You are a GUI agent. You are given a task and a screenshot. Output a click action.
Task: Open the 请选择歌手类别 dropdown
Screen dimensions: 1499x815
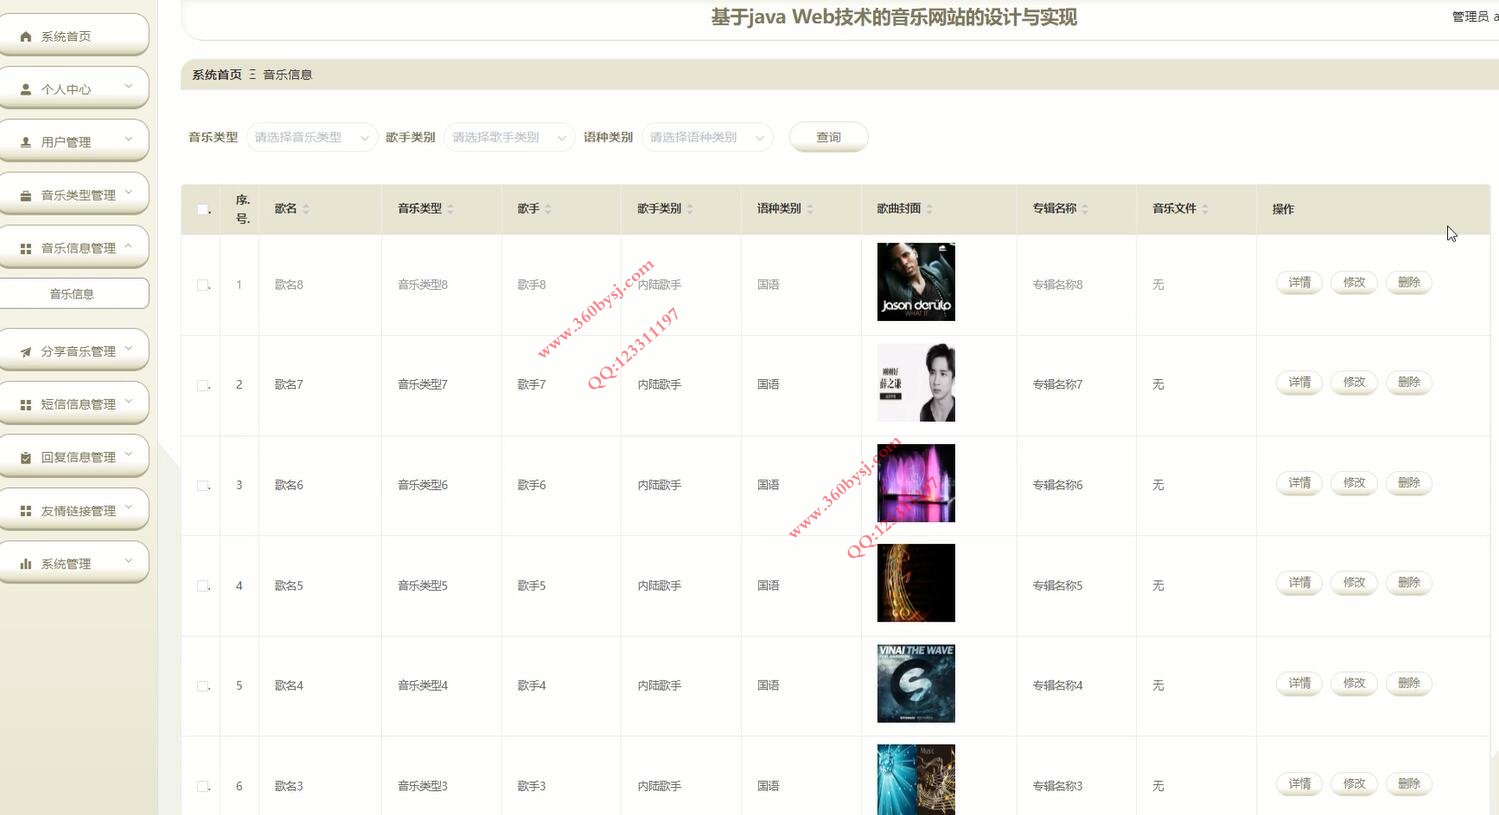click(x=509, y=137)
